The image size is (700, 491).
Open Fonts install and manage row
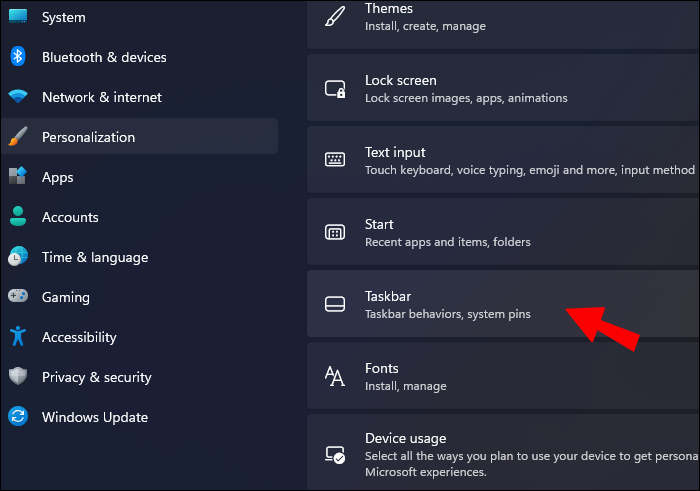tap(500, 376)
